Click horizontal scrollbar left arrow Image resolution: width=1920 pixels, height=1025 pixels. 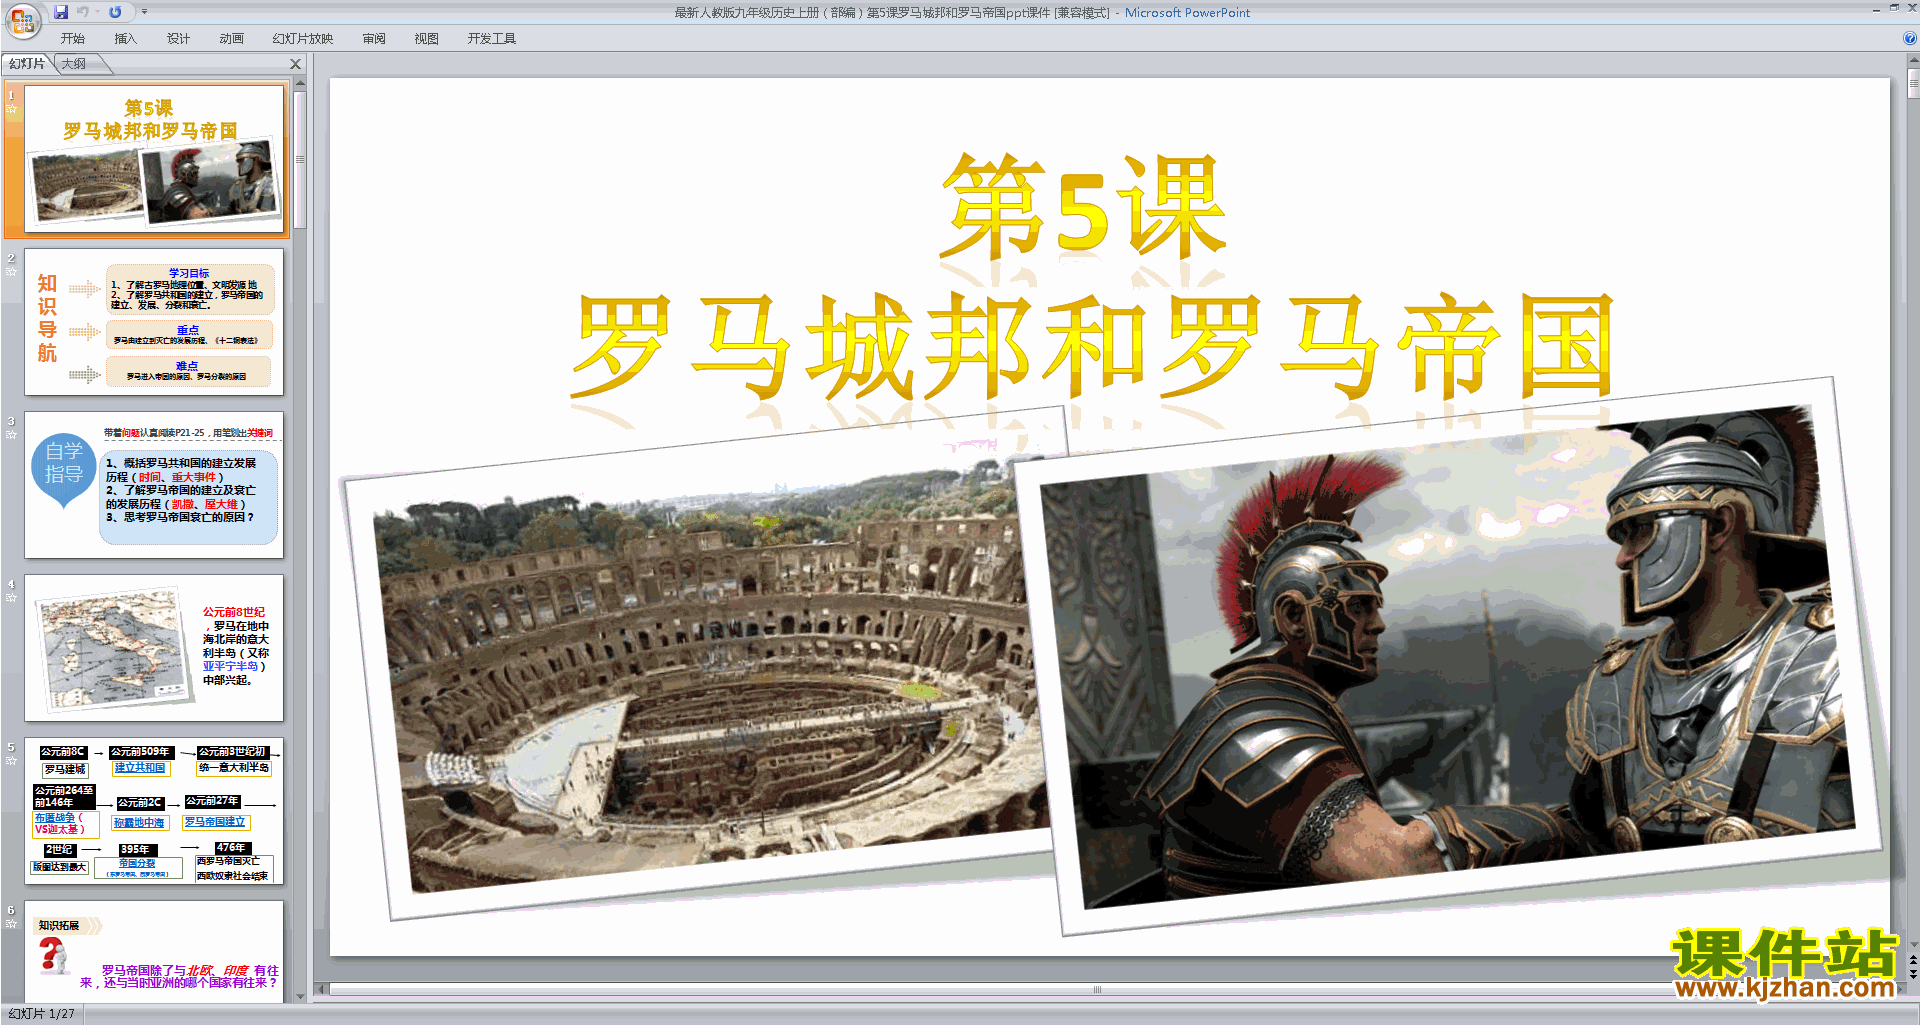click(x=321, y=989)
